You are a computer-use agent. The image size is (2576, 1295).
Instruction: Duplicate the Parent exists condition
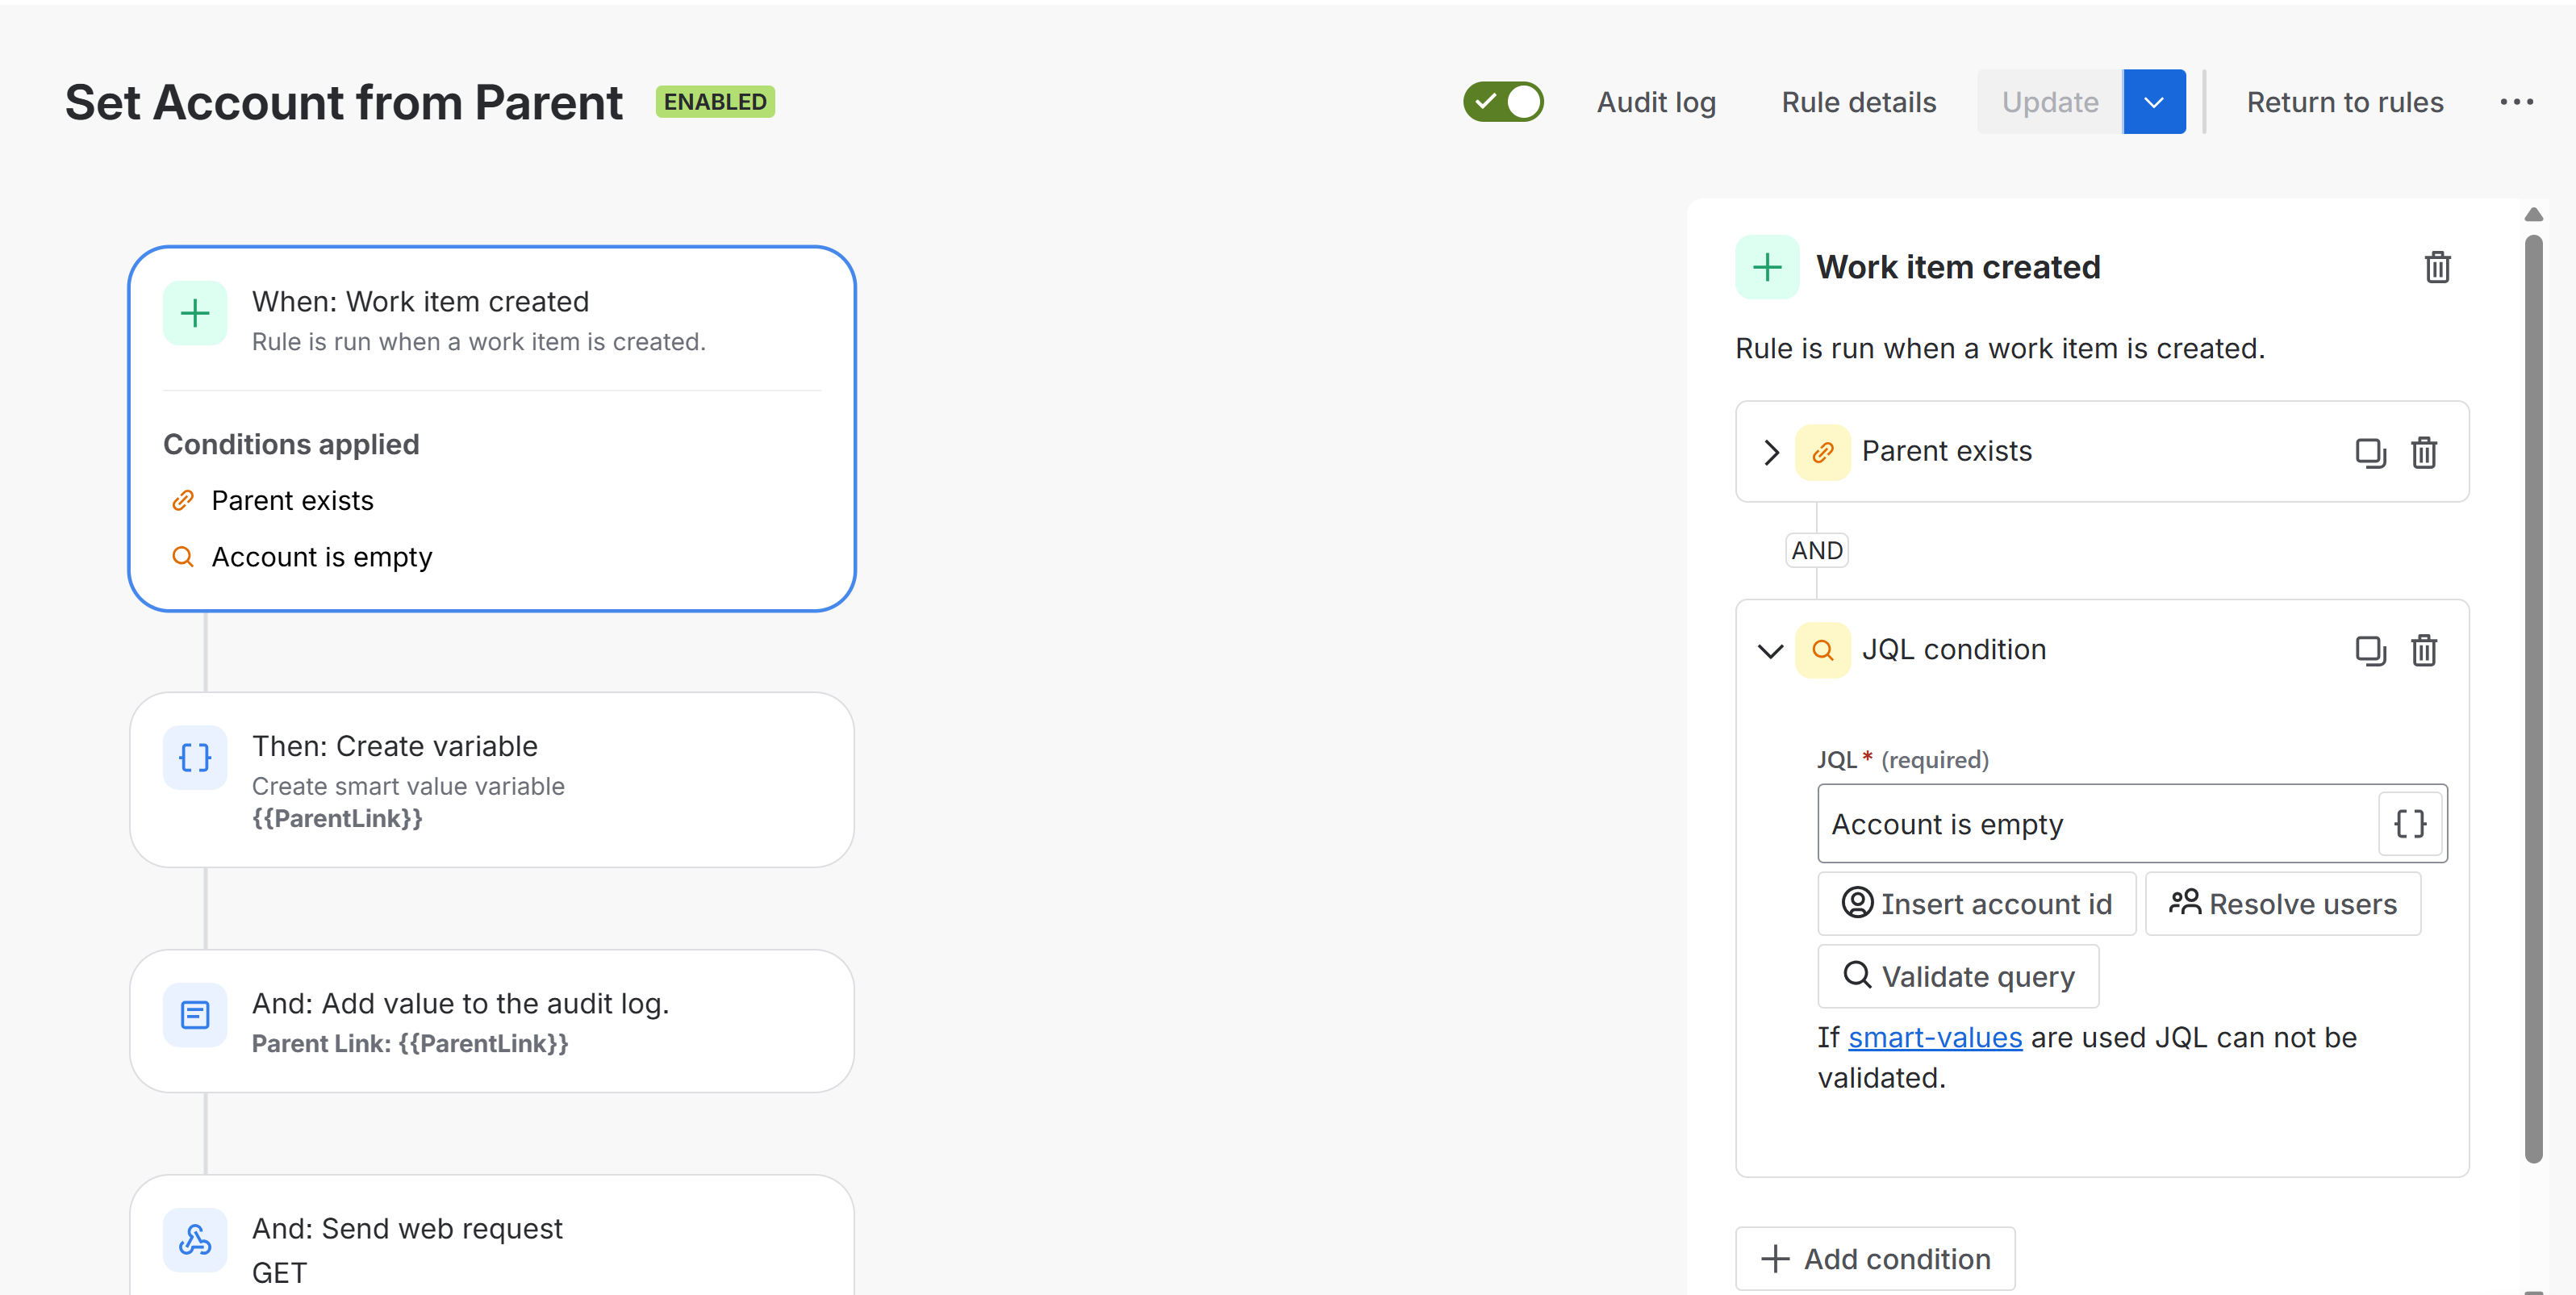[x=2370, y=452]
